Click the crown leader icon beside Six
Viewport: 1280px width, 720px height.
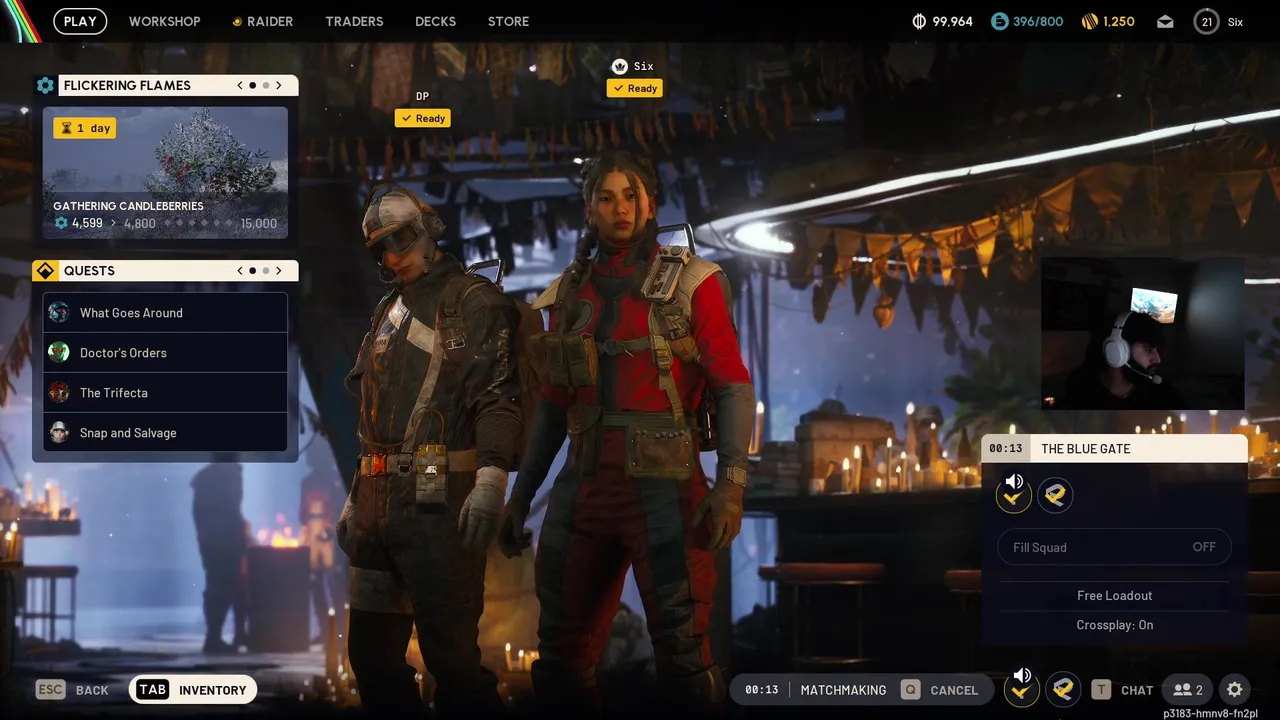(619, 66)
